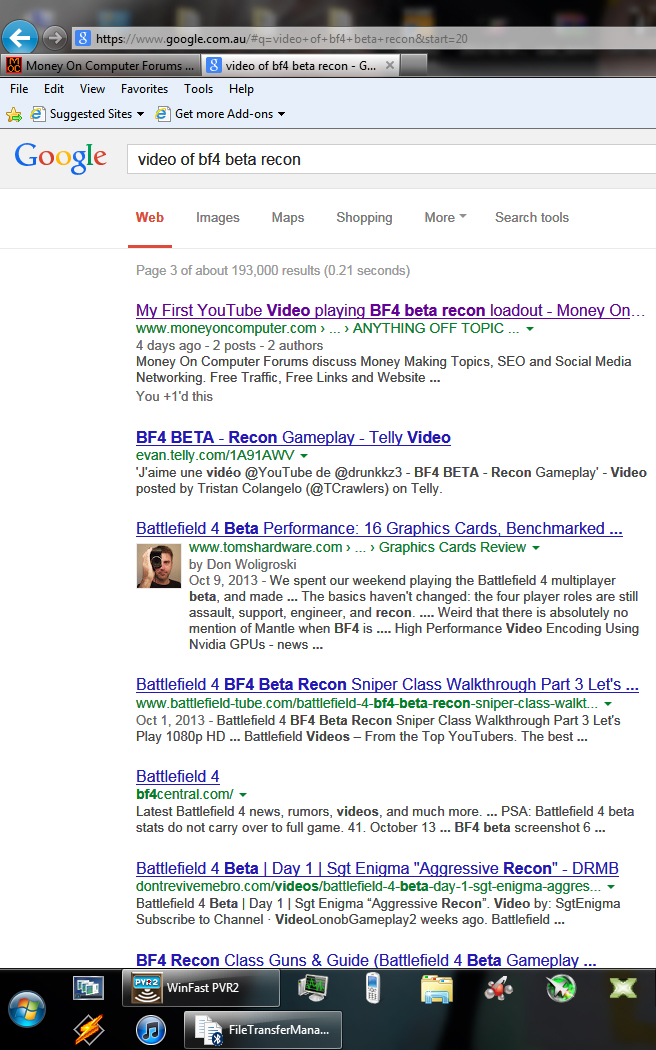Viewport: 656px width, 1050px height.
Task: Click the ANYTHING OFF TOPIC breadcrumb
Action: tap(428, 328)
